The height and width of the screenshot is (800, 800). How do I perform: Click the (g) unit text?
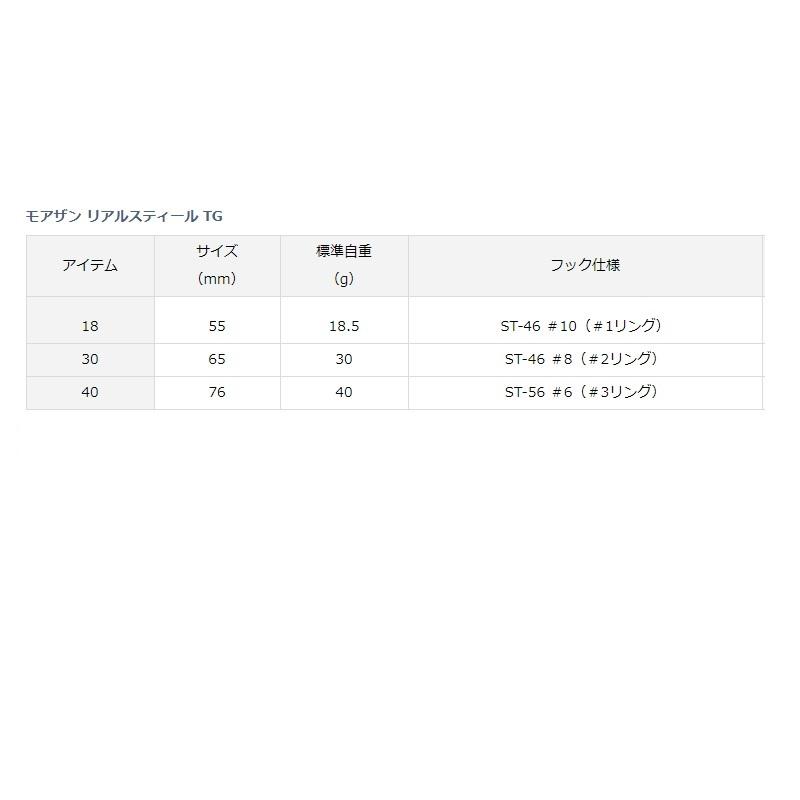click(x=344, y=280)
